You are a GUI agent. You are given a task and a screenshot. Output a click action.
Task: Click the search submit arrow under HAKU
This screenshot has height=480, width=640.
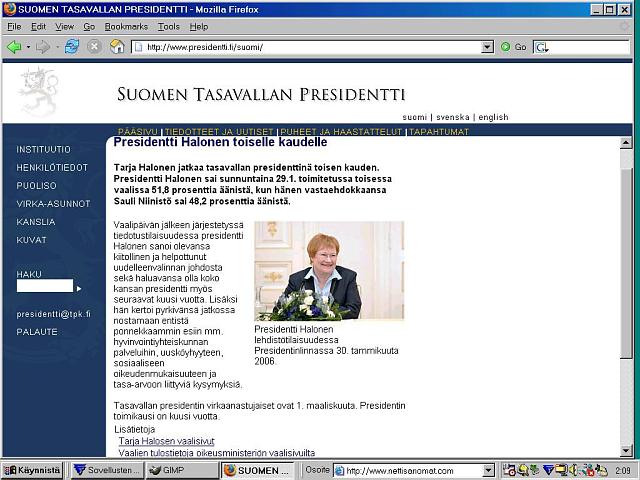(x=79, y=288)
